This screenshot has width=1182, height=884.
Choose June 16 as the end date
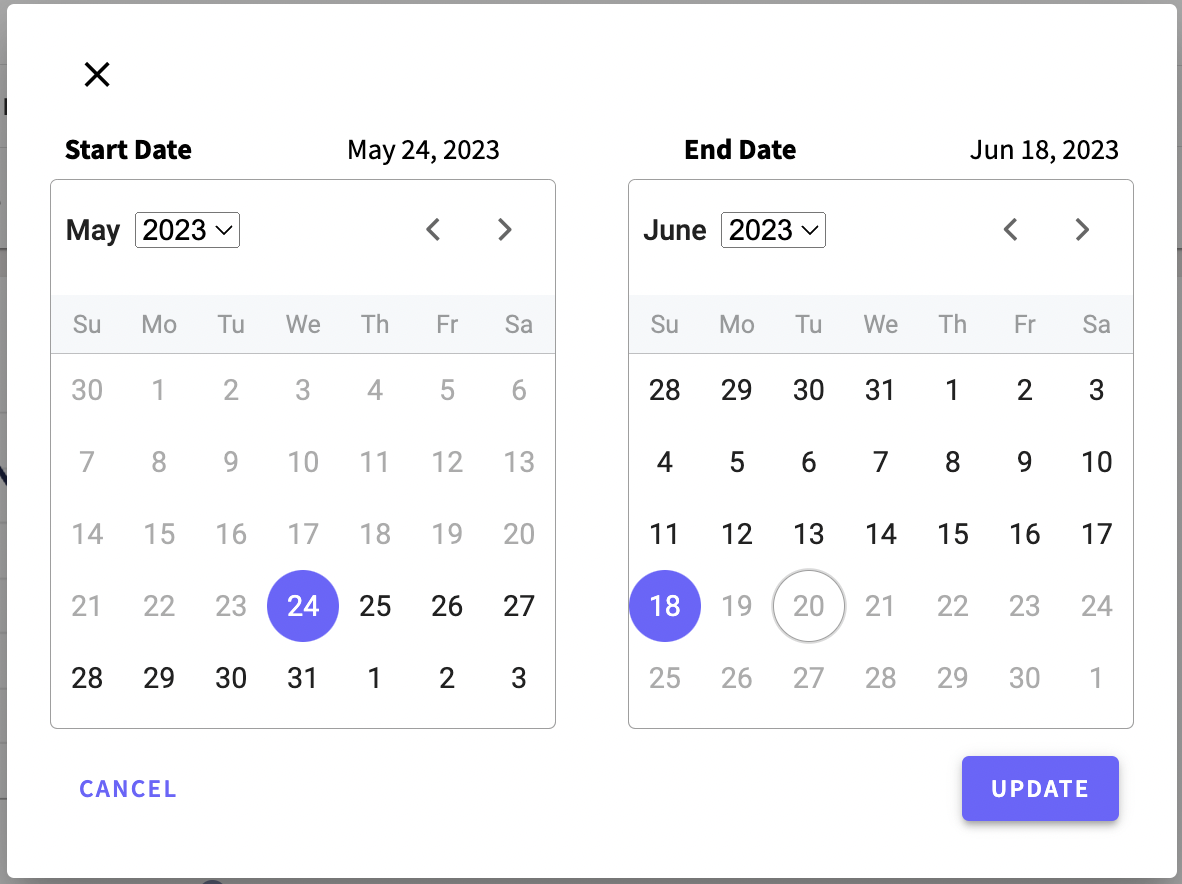pos(1025,534)
